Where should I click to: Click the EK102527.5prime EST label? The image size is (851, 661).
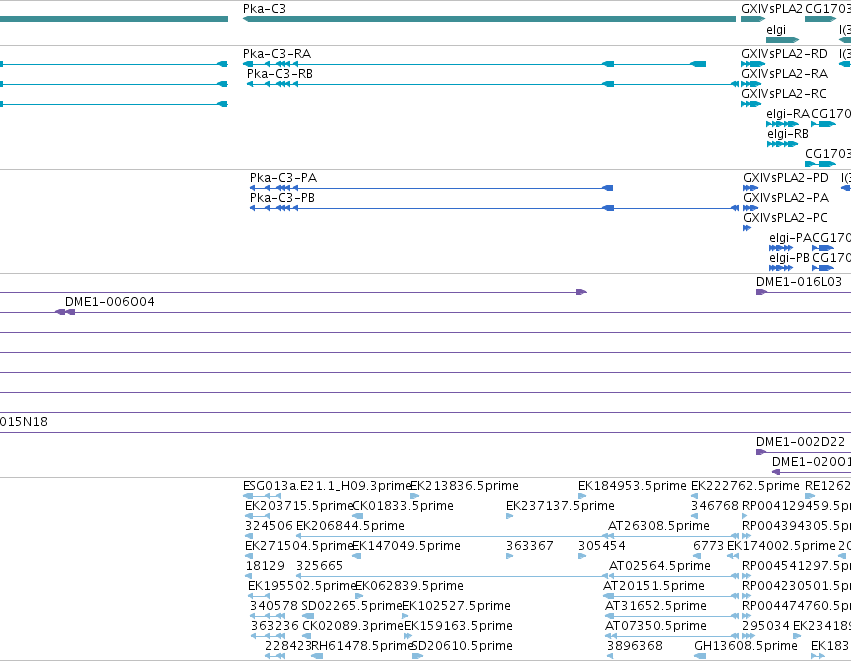click(x=456, y=606)
